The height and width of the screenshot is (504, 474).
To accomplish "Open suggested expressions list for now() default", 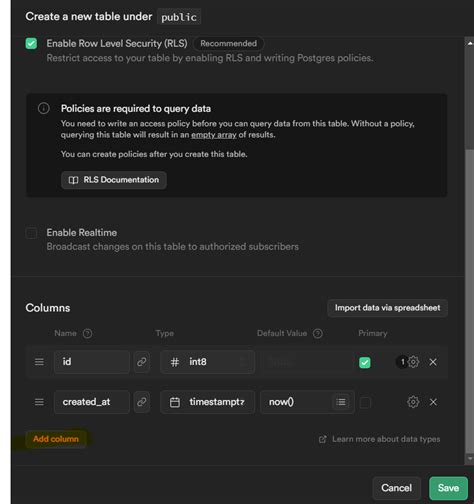I will [341, 402].
